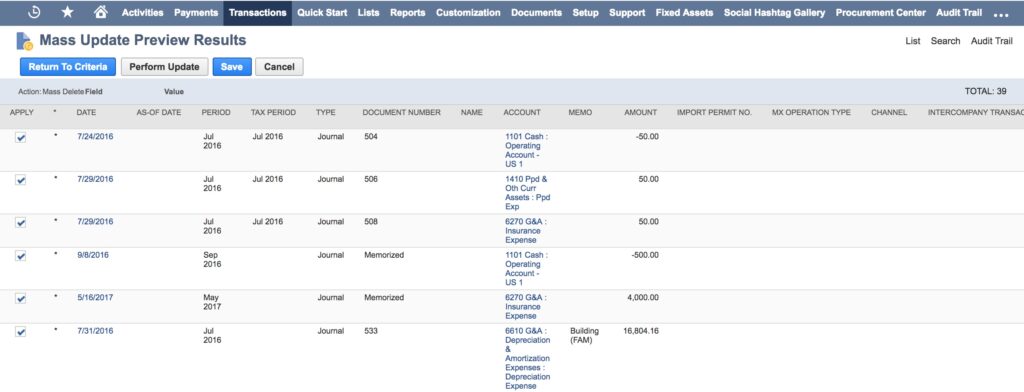
Task: Open the Audit Trail link under header
Action: coord(991,41)
